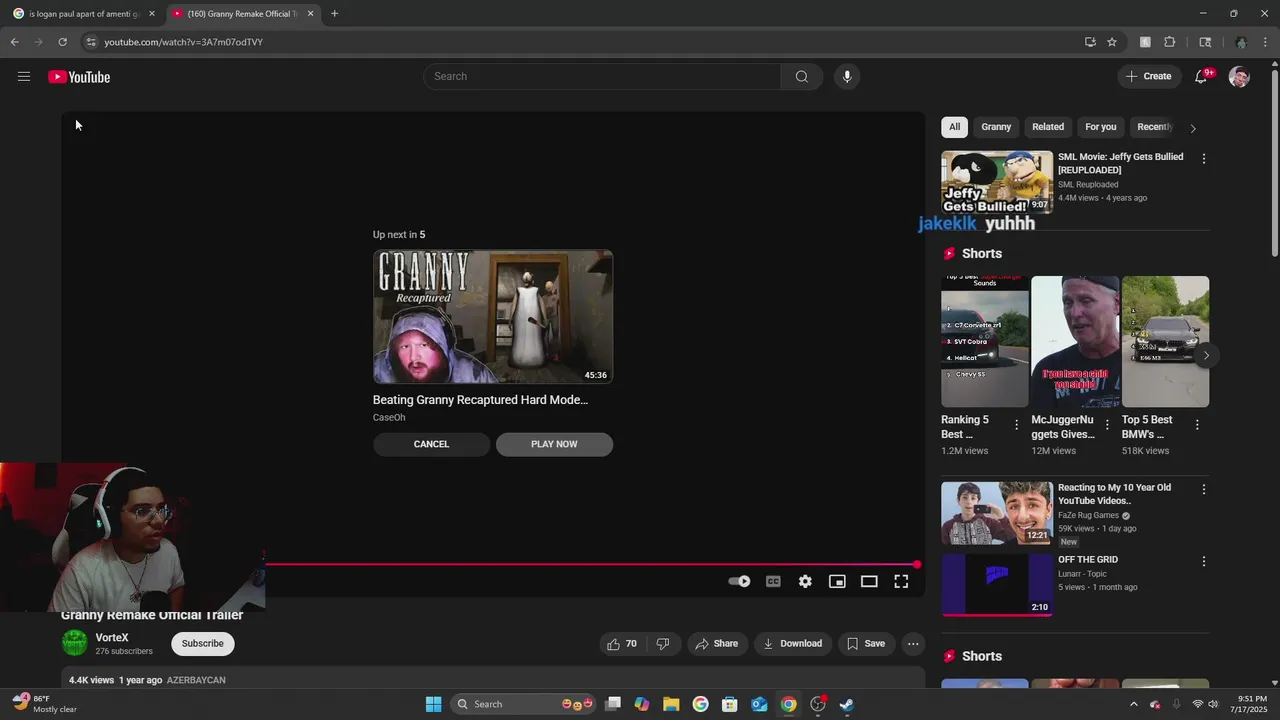
Task: Open YouTube notifications bell
Action: pyautogui.click(x=1202, y=77)
